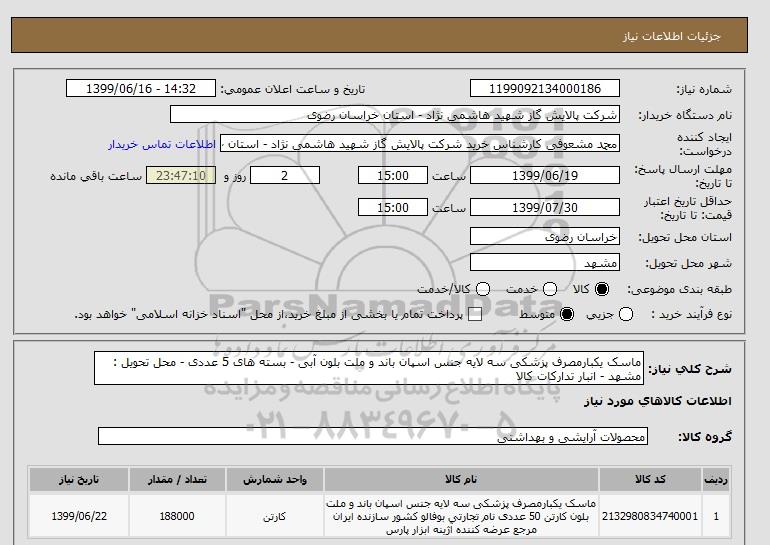770x545 pixels.
Task: Click the price validity date 1399/07/30
Action: [x=545, y=207]
